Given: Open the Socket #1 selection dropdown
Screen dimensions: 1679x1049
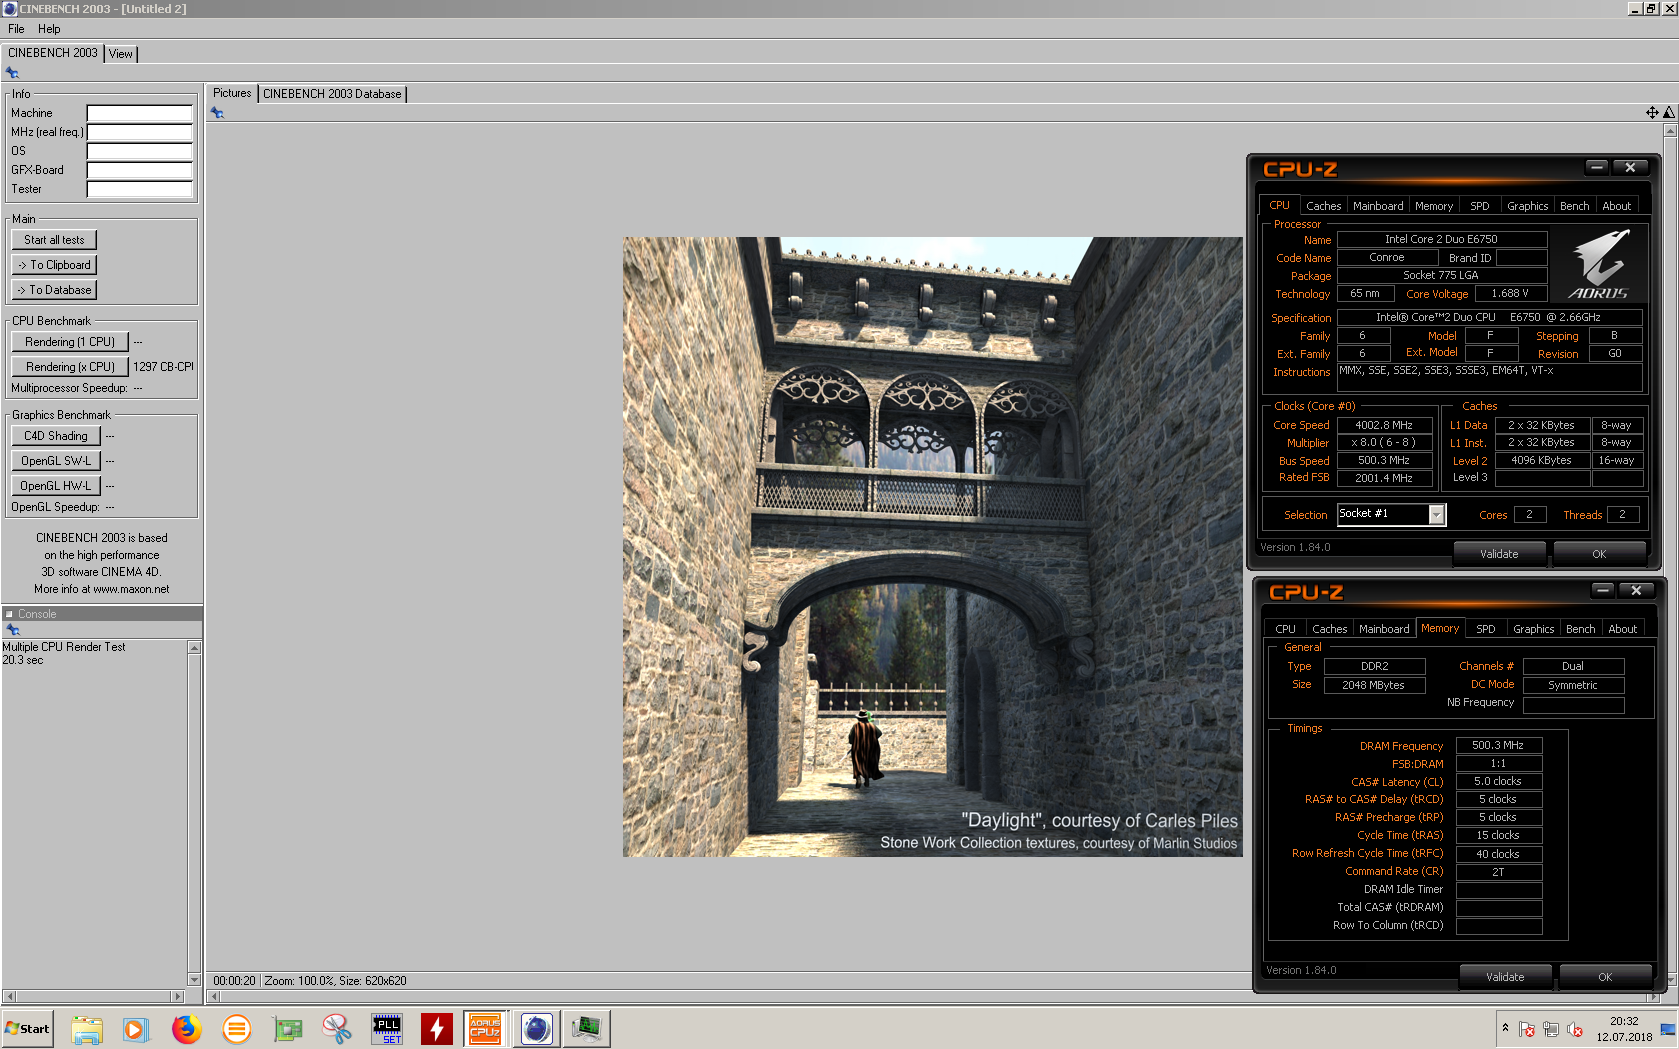Looking at the screenshot, I should tap(1436, 515).
